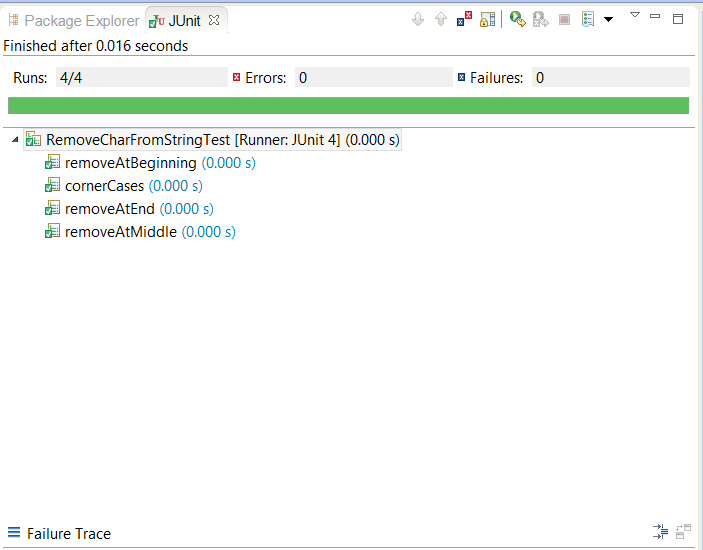Minimize the JUnit view panel

click(655, 16)
